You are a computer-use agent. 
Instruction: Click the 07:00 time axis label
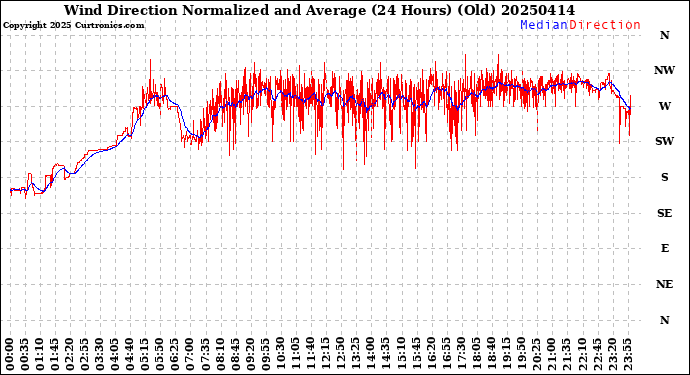(x=190, y=354)
